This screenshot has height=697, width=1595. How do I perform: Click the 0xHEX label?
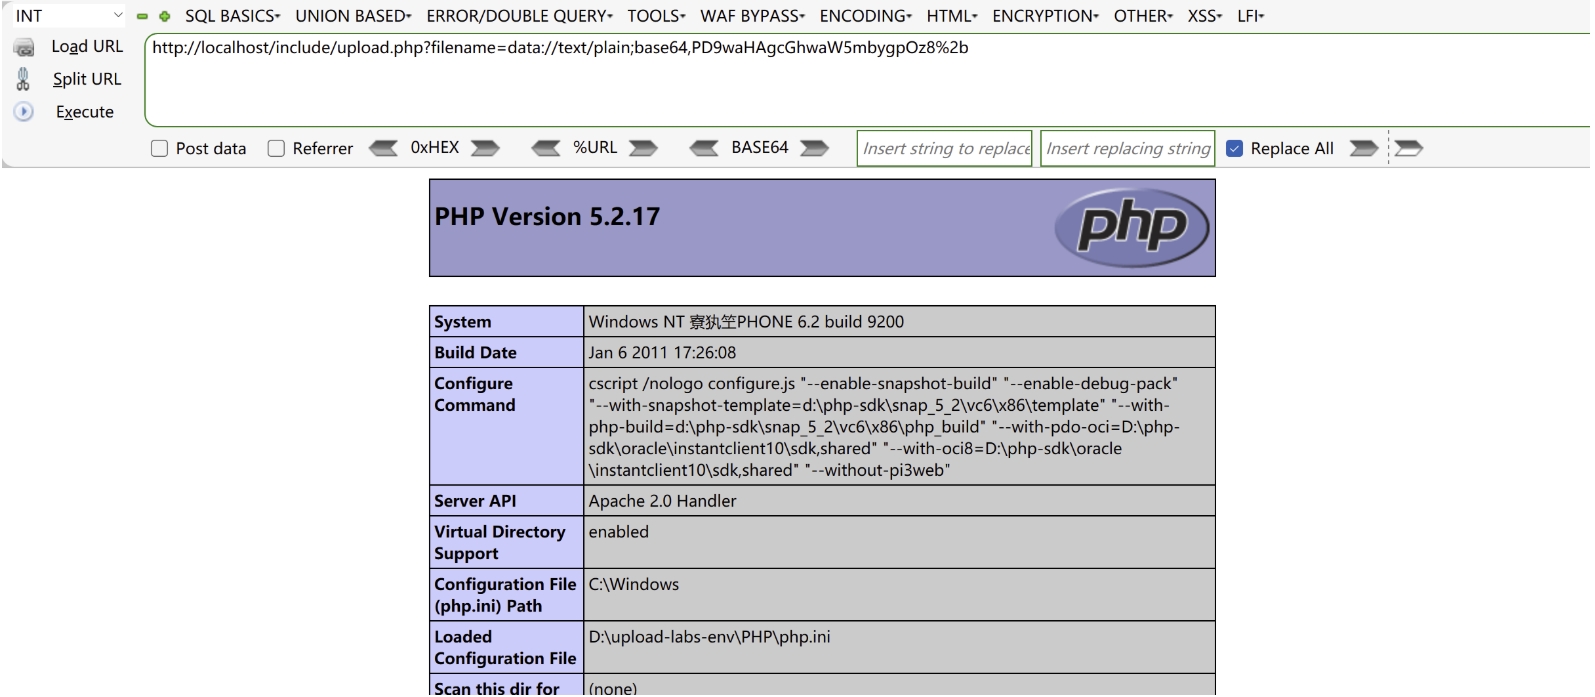point(435,148)
